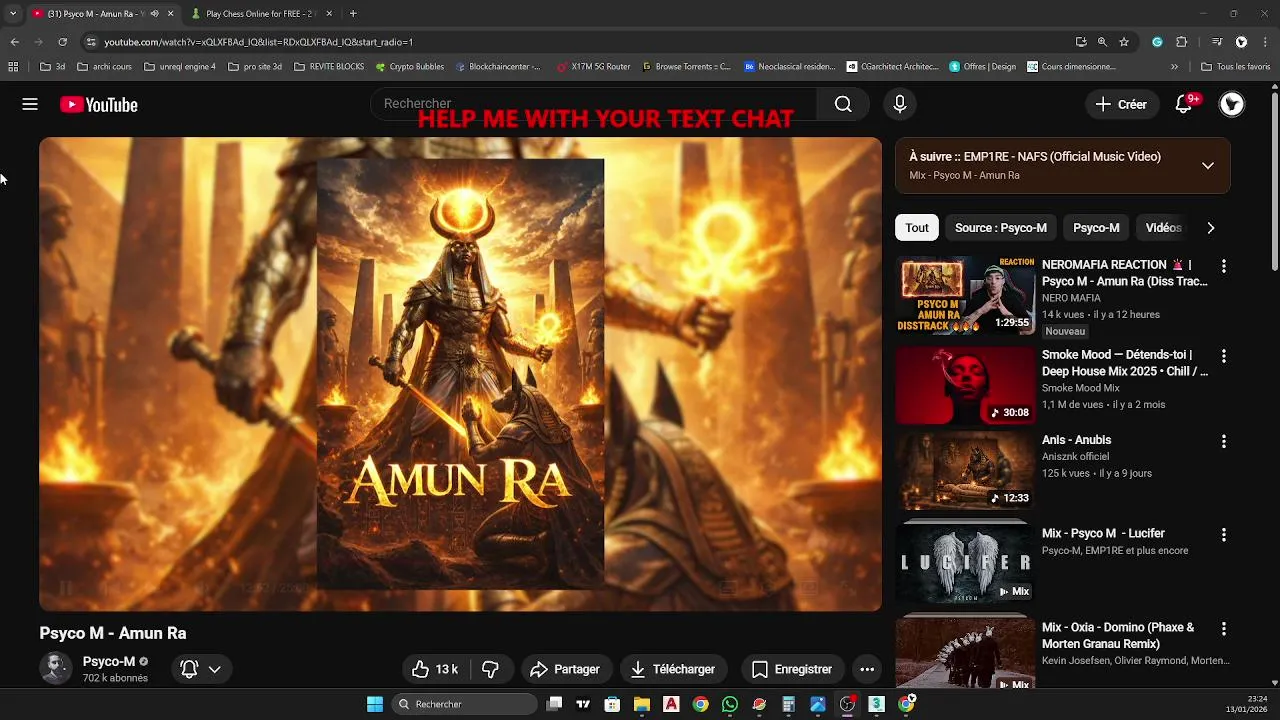
Task: Toggle subscription notification bell for Psyco-M
Action: 200,669
